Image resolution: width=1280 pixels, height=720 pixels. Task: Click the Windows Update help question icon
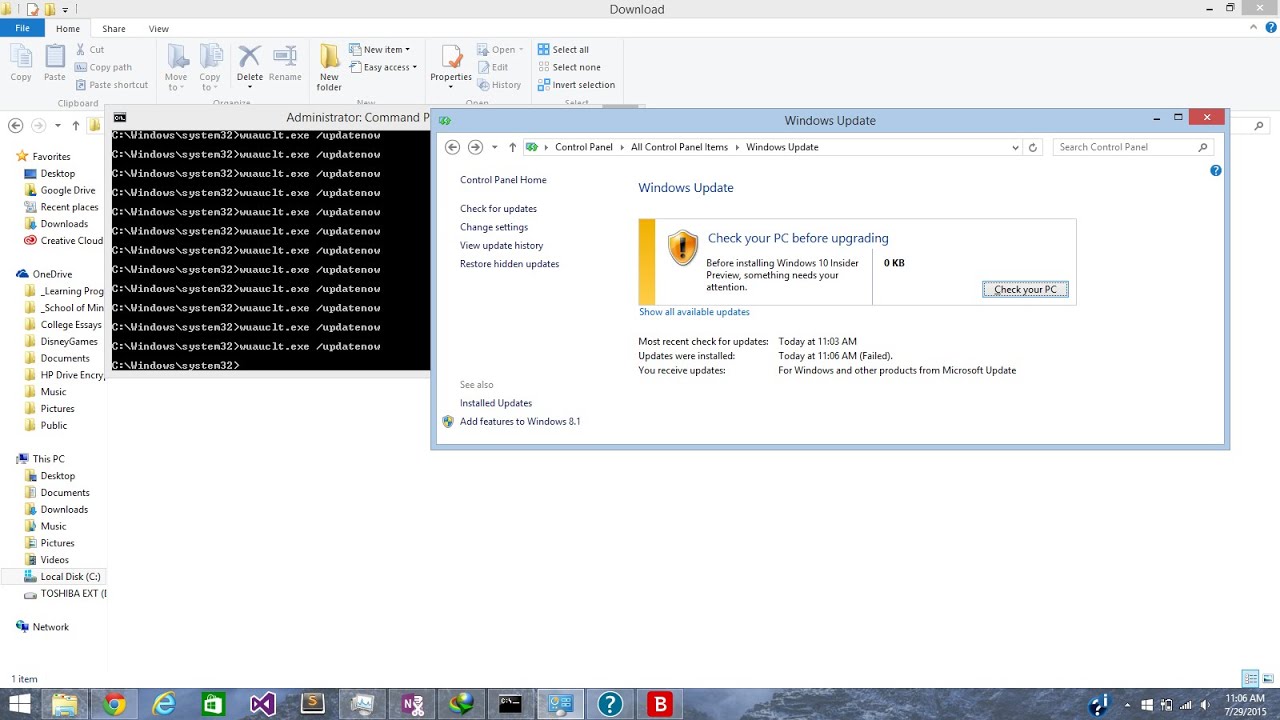pyautogui.click(x=1216, y=171)
